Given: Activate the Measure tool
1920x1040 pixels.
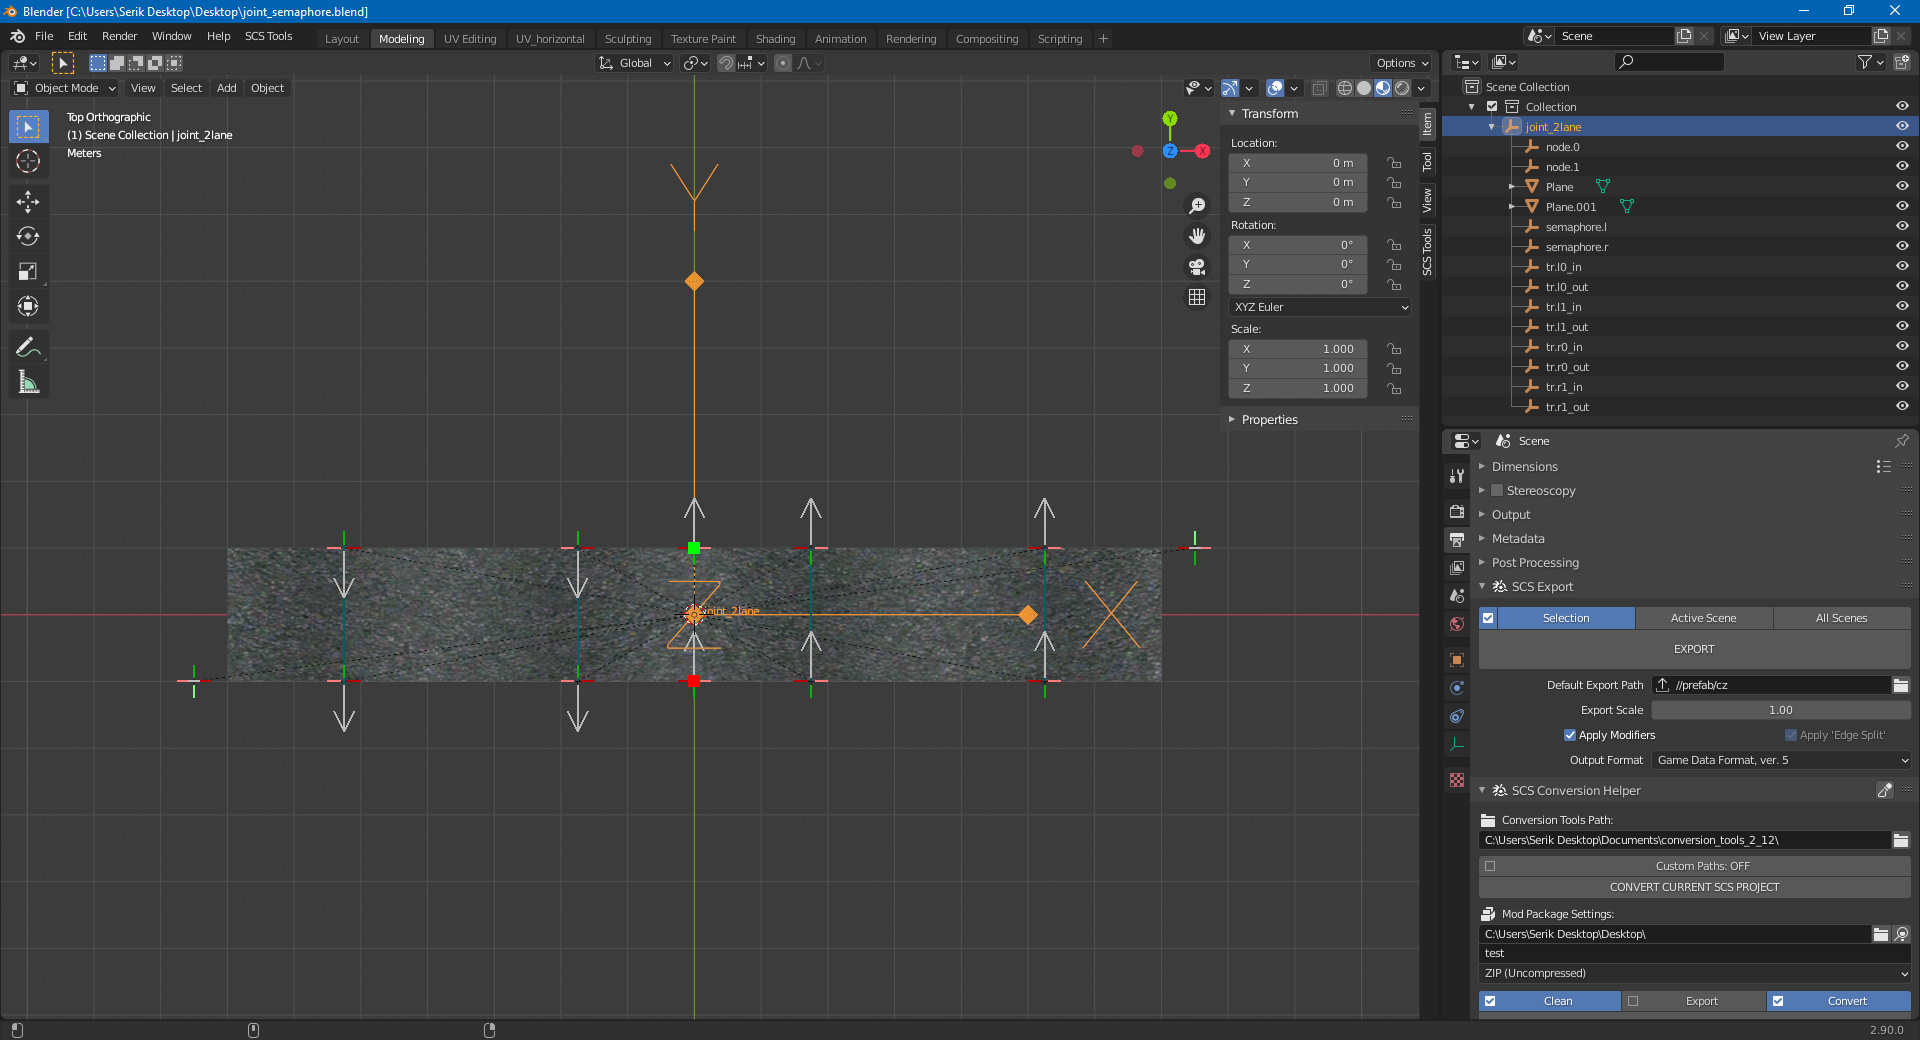Looking at the screenshot, I should (x=28, y=383).
